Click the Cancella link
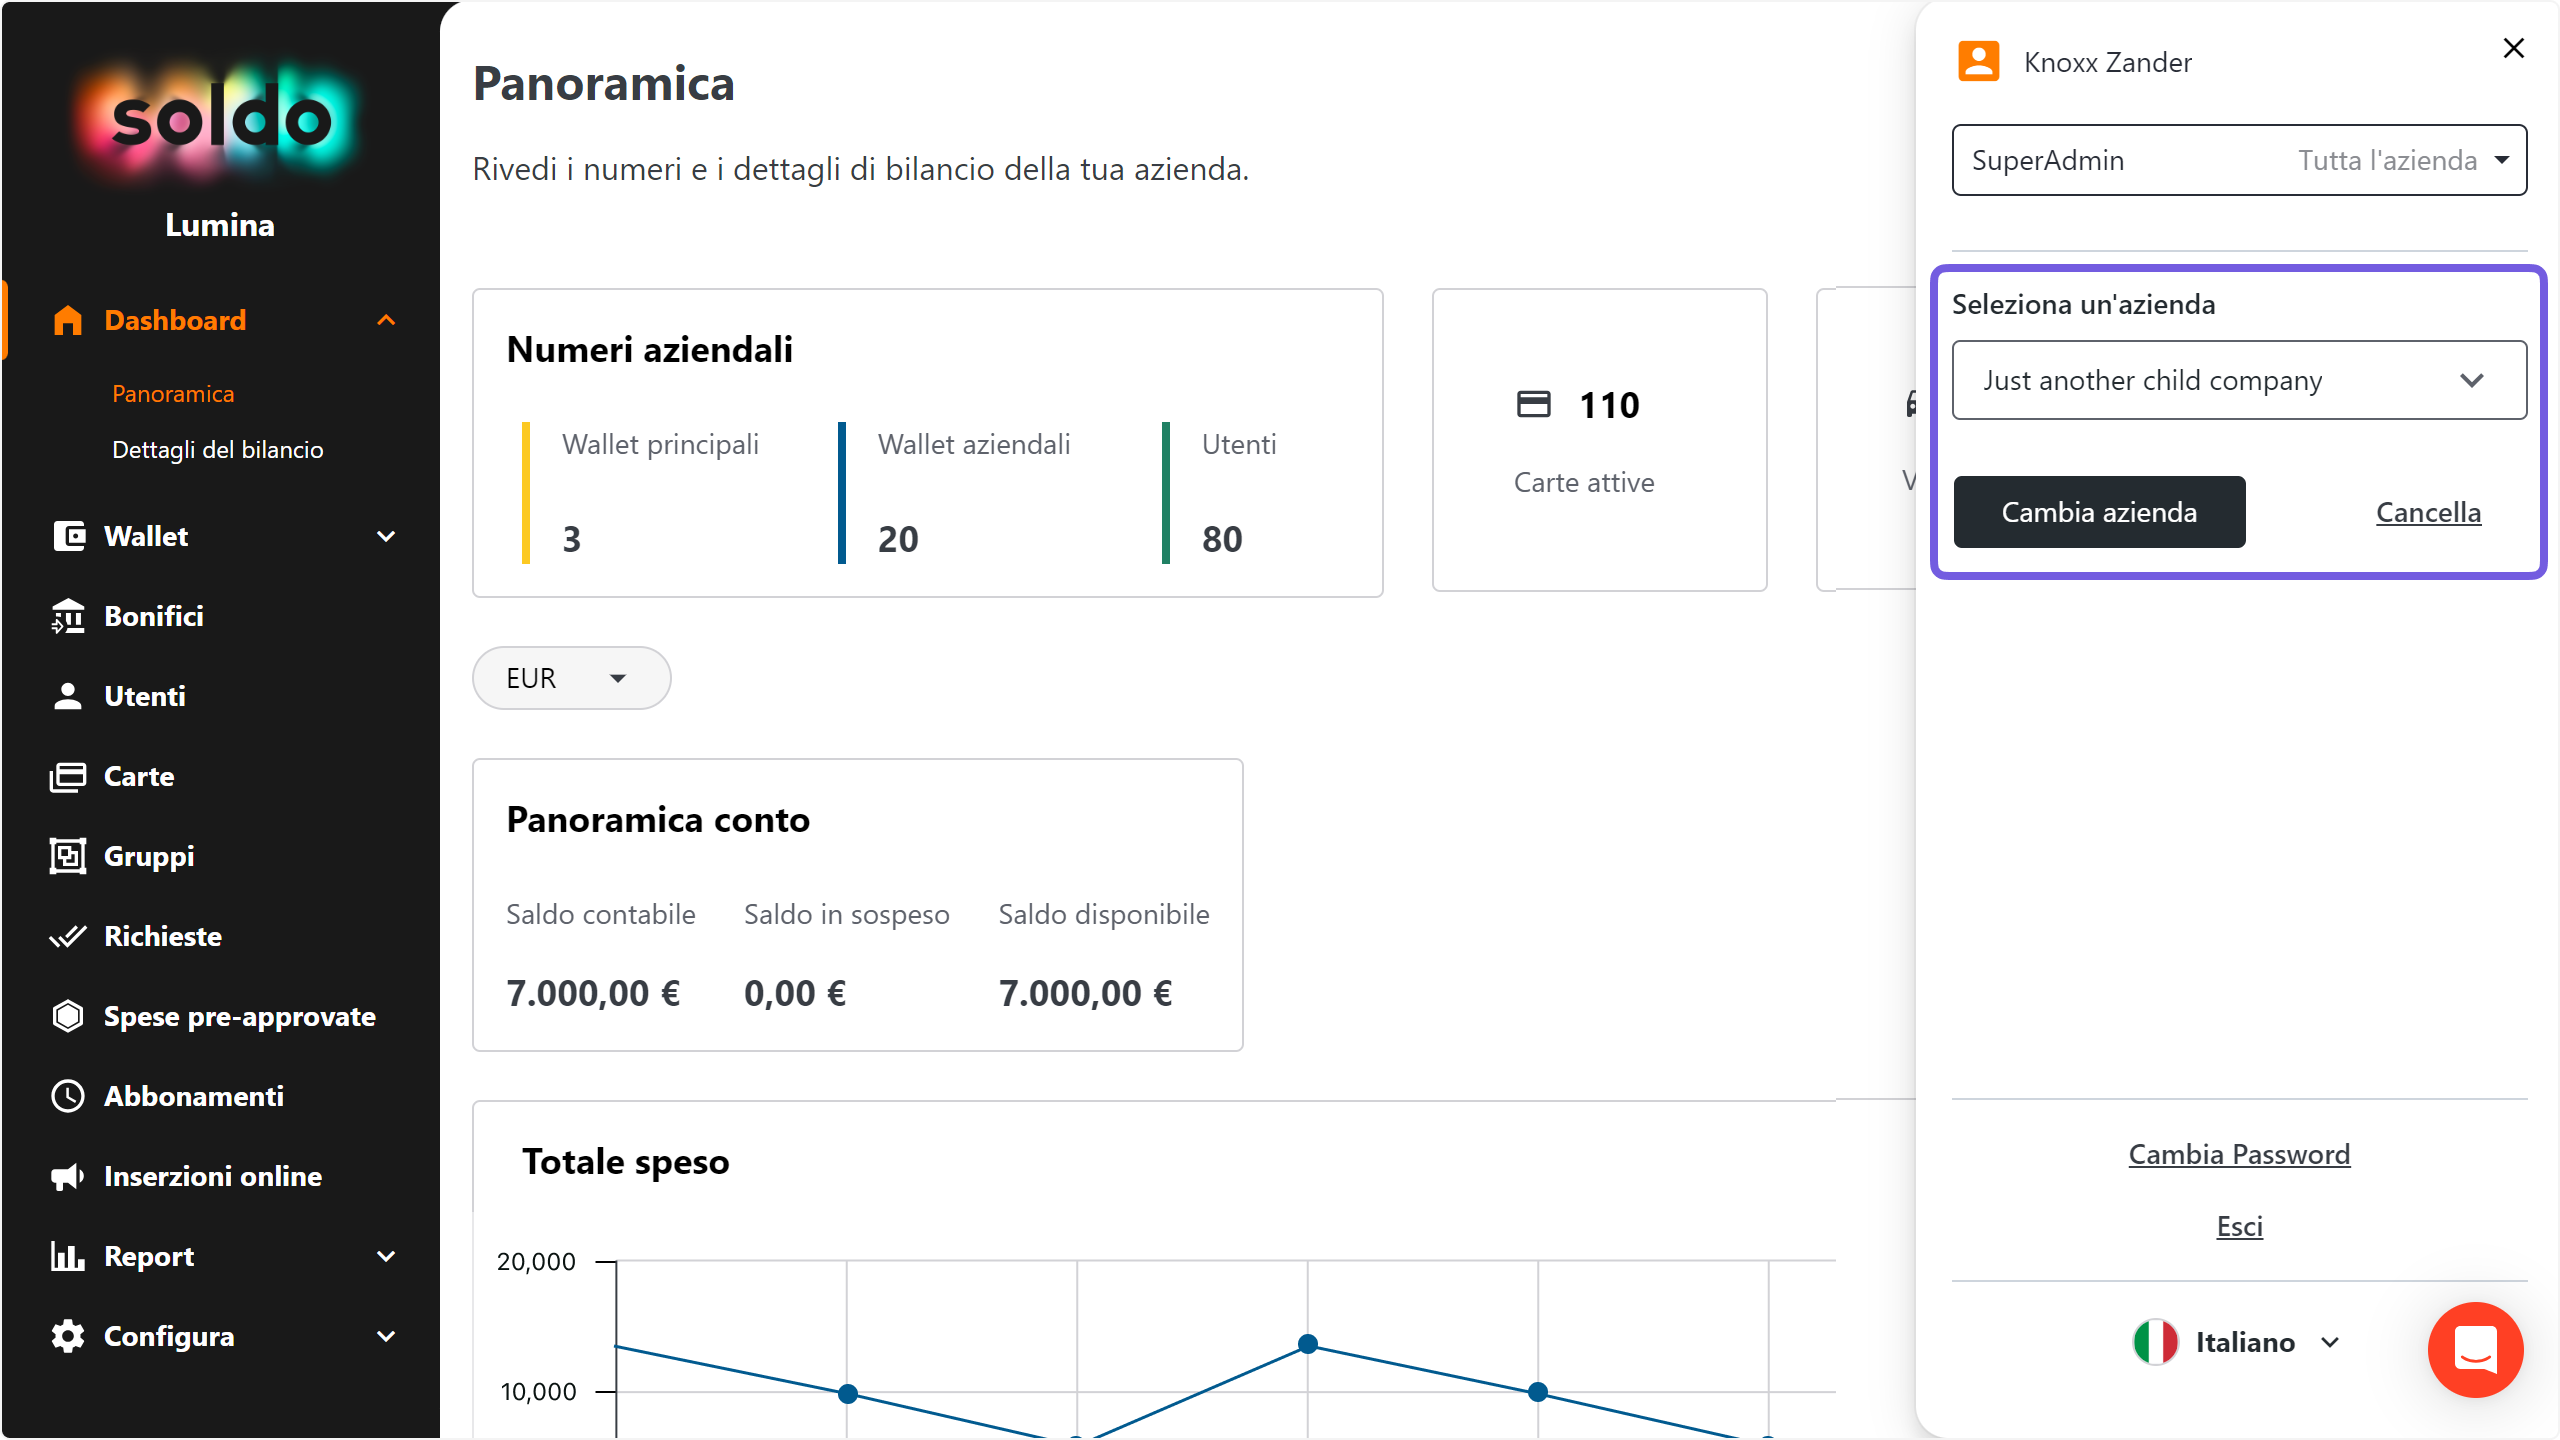Viewport: 2560px width, 1440px height. (x=2428, y=512)
